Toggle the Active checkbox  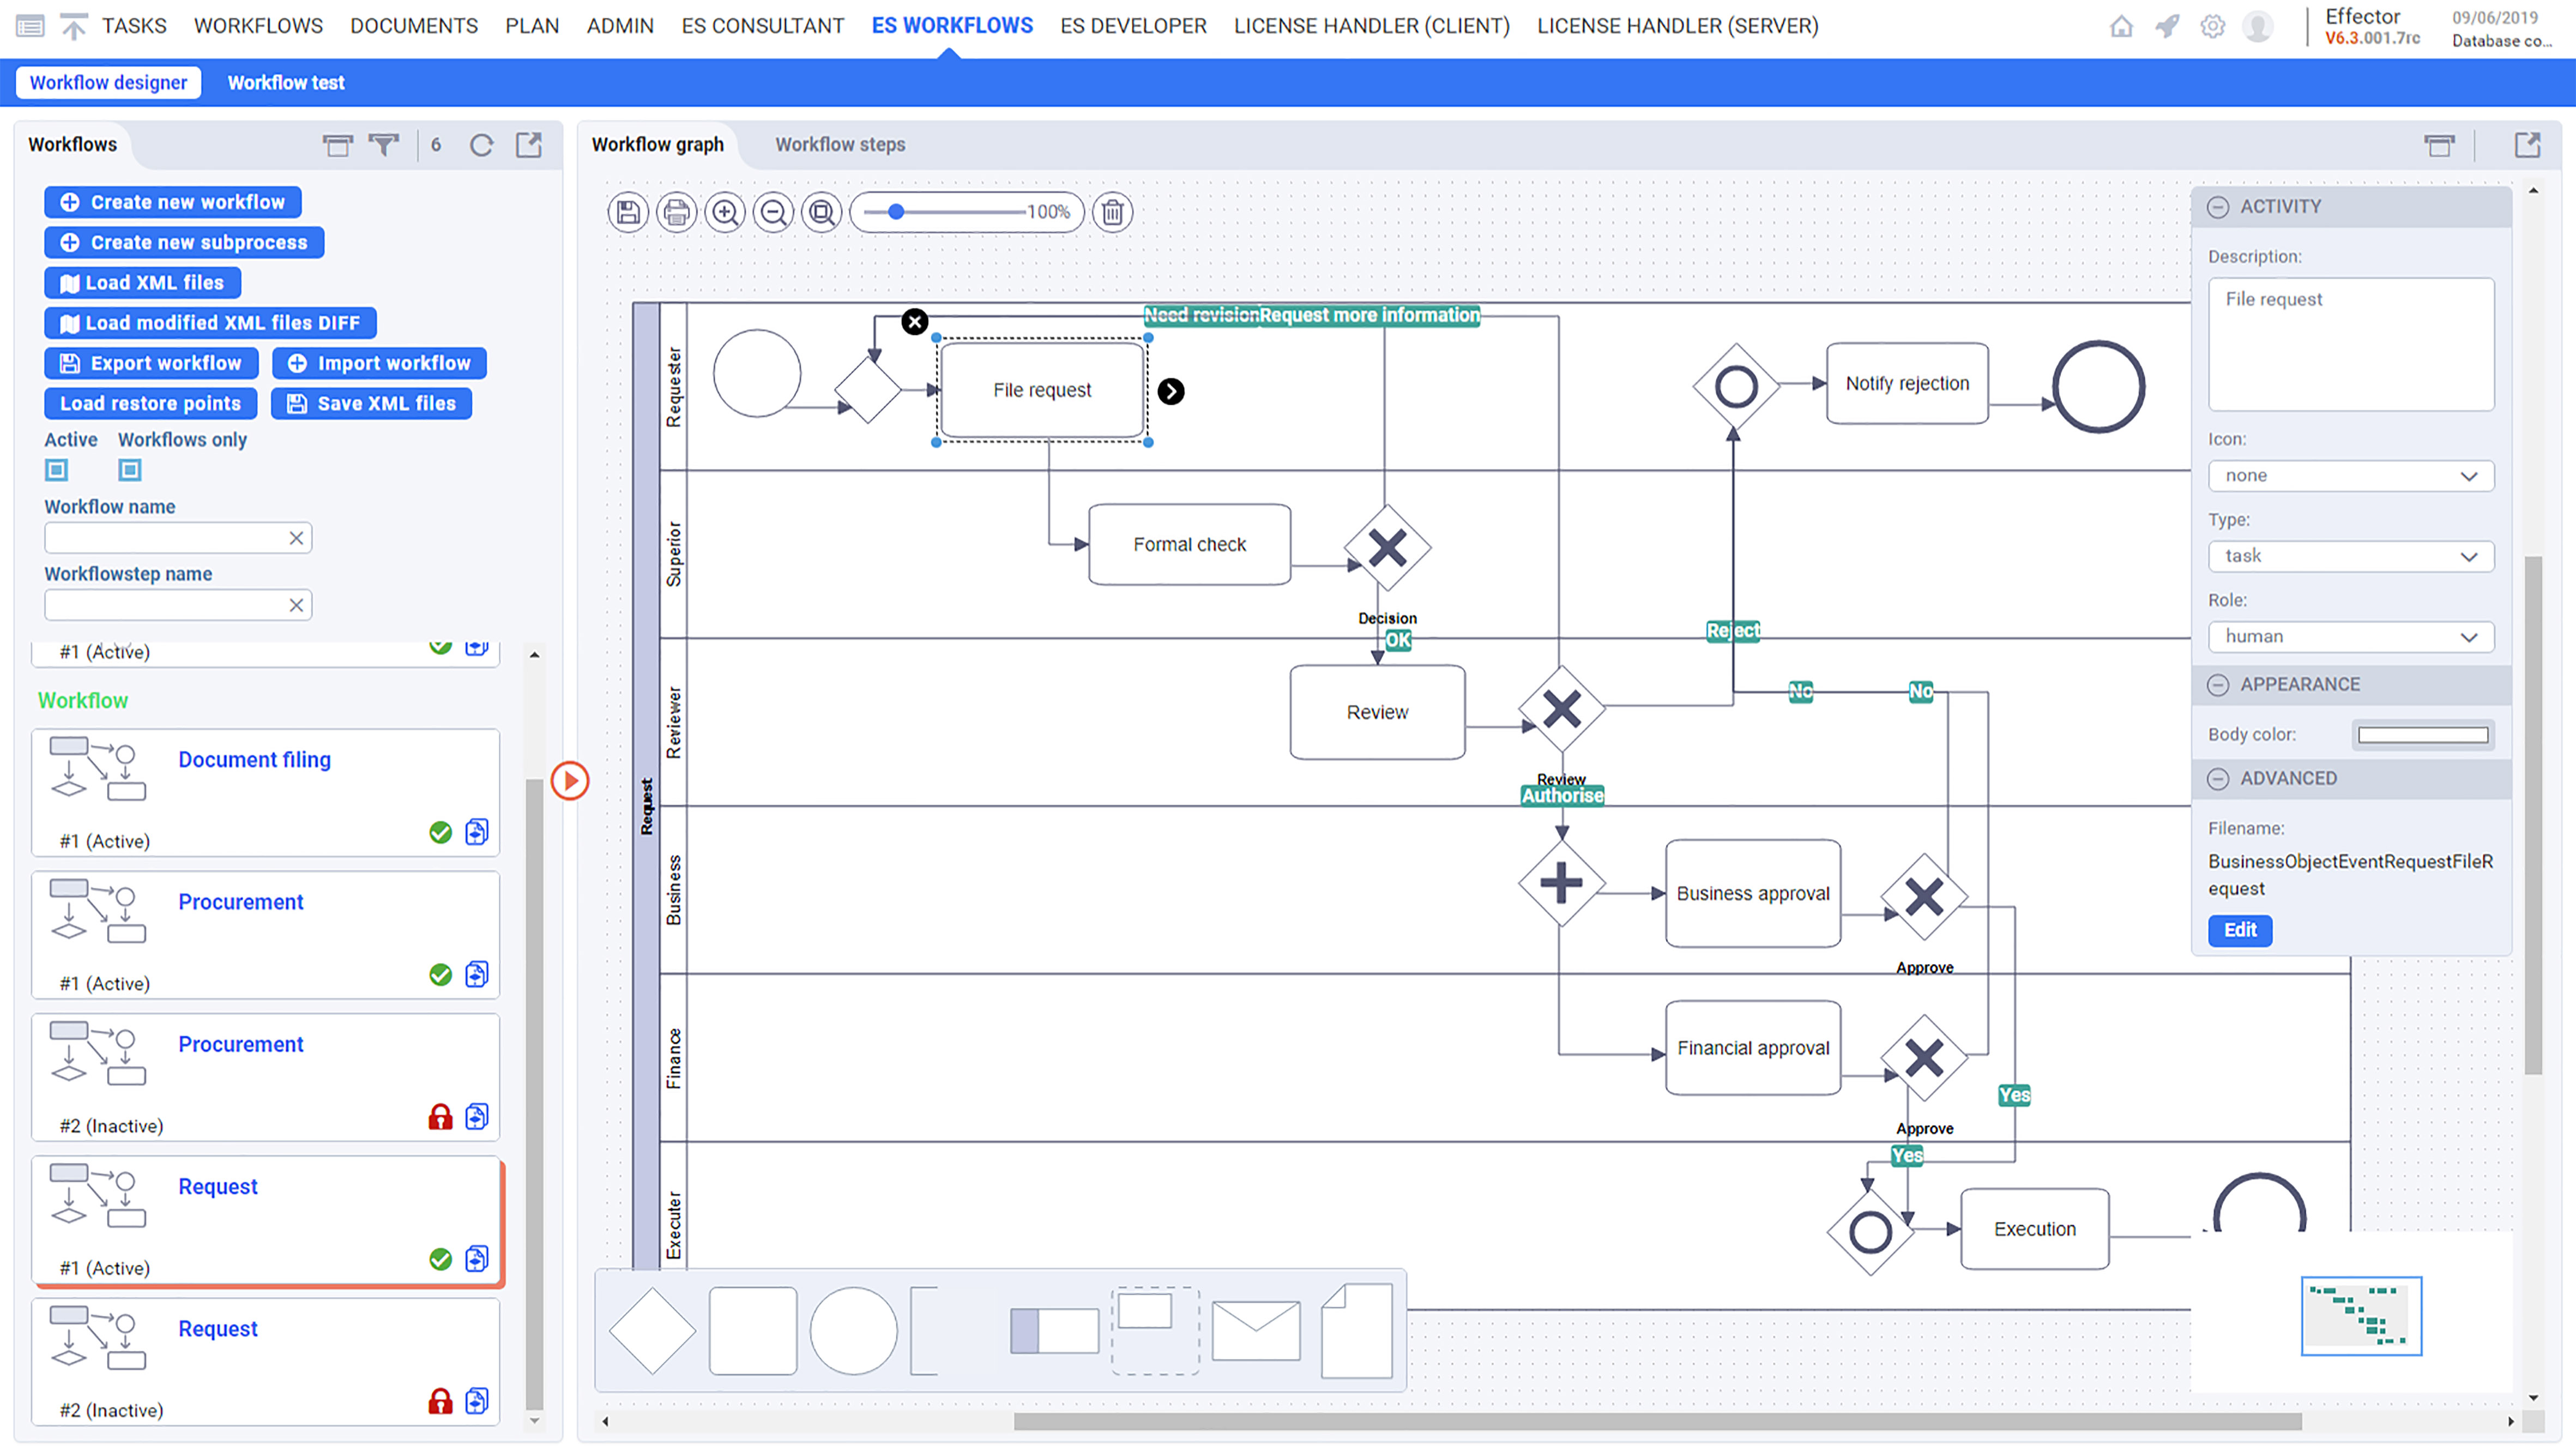(57, 469)
